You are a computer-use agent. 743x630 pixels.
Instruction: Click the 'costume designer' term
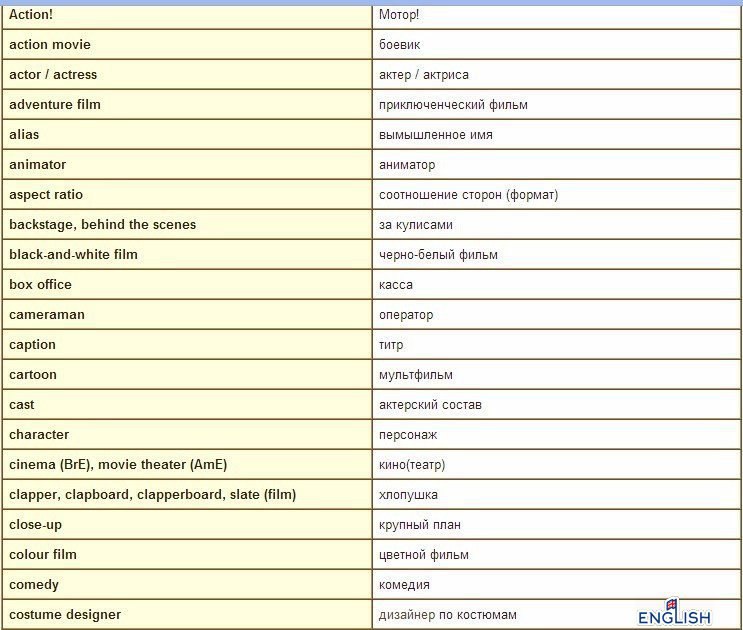click(x=65, y=615)
